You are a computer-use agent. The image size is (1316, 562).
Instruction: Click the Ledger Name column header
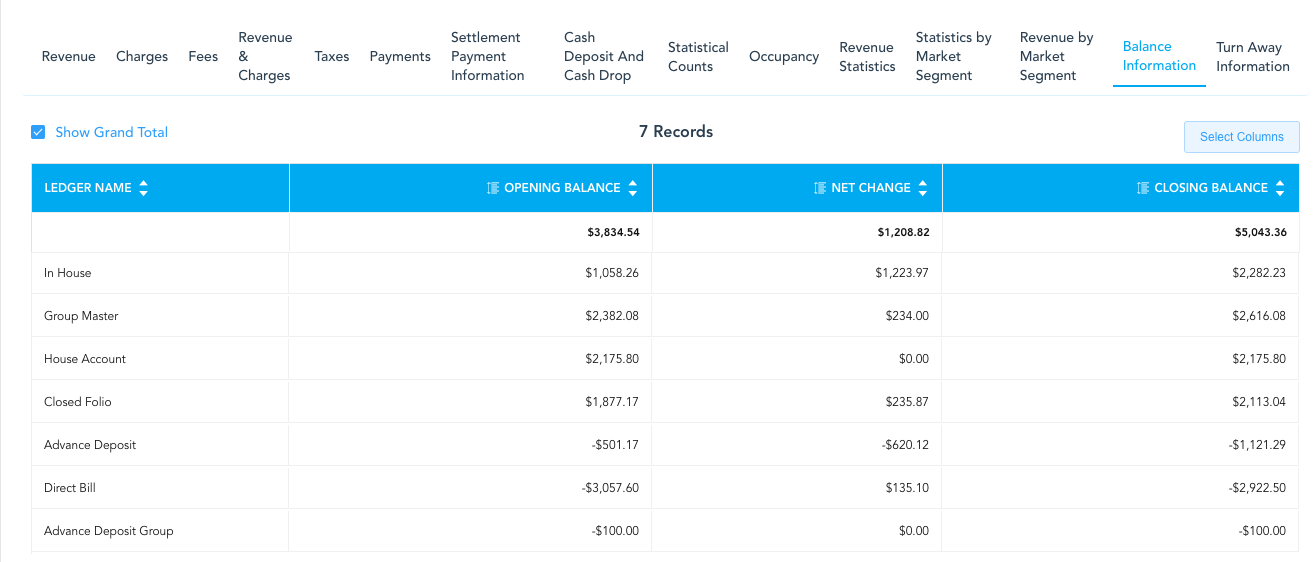pyautogui.click(x=88, y=188)
